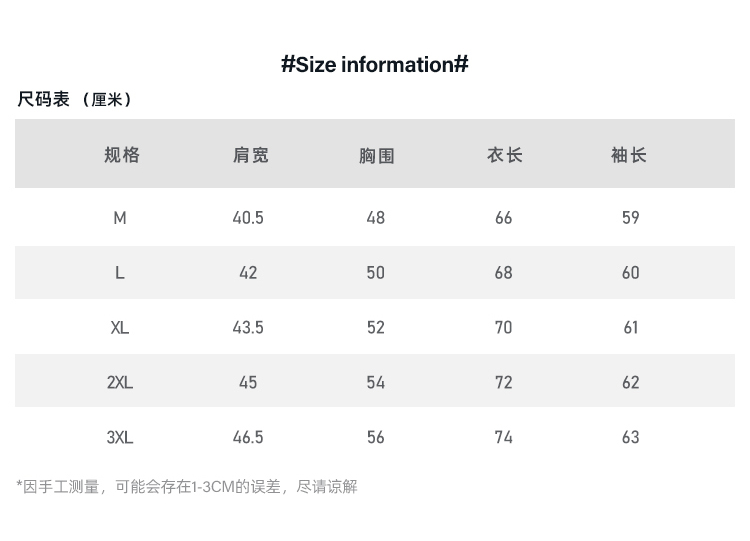Image resolution: width=750 pixels, height=541 pixels.
Task: Click the 袖长 column header
Action: coord(629,155)
